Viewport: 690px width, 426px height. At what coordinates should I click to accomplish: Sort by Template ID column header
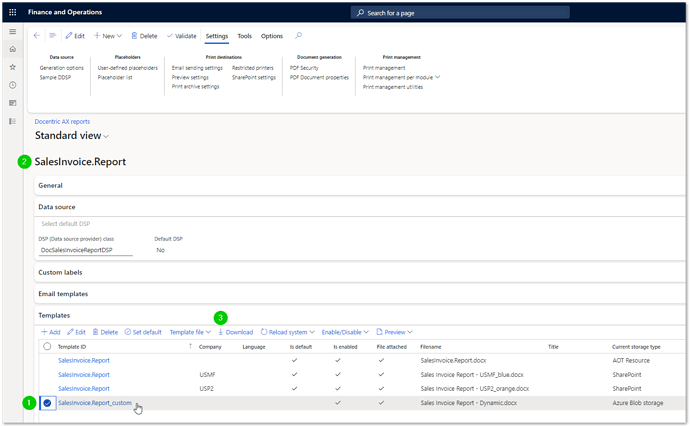tap(72, 347)
